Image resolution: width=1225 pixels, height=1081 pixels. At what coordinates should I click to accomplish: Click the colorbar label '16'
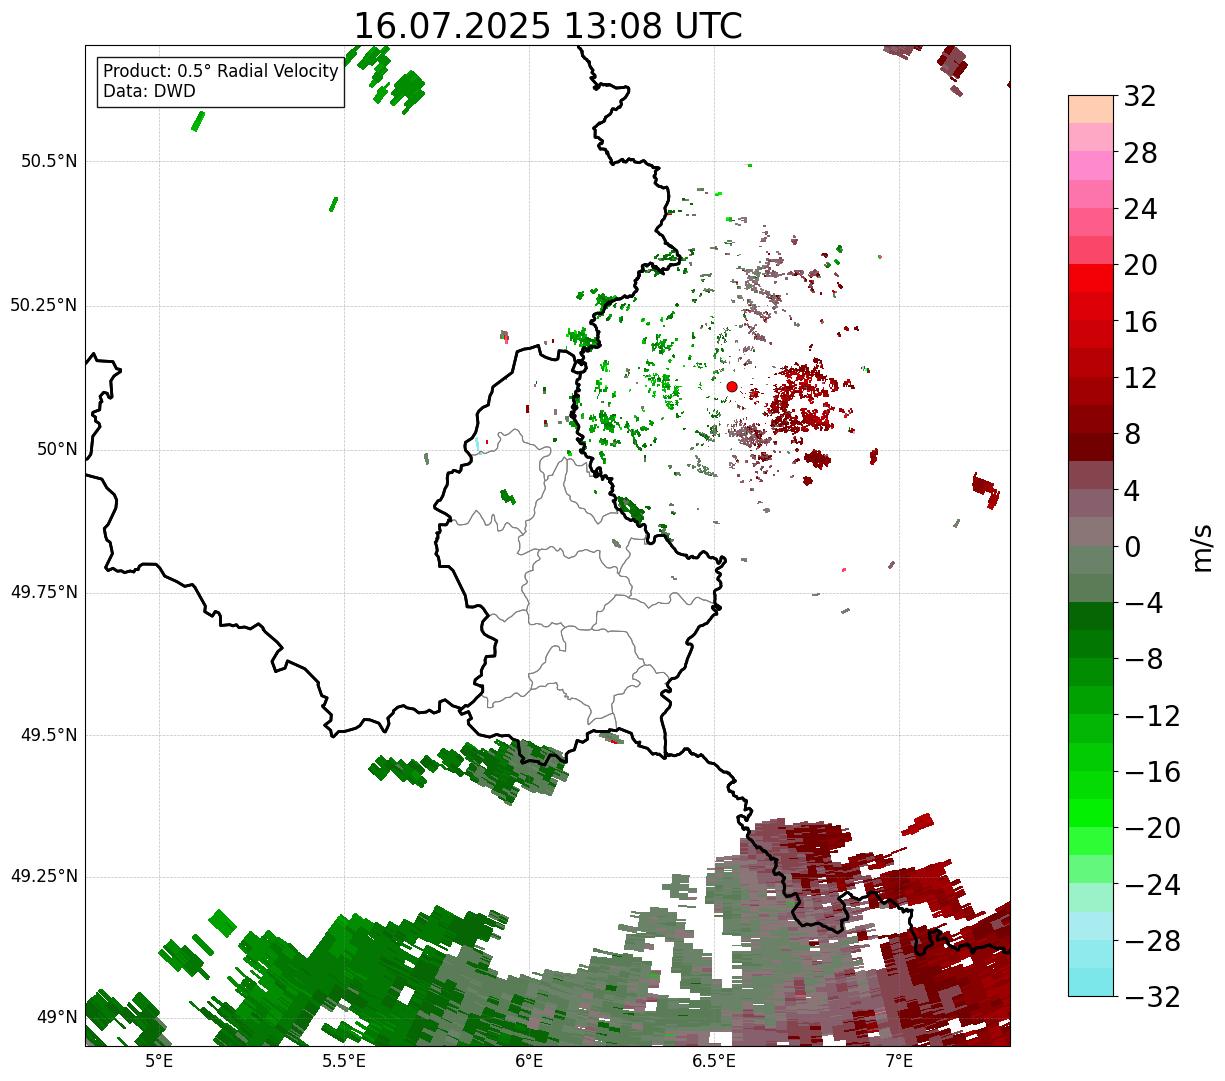(x=1140, y=322)
